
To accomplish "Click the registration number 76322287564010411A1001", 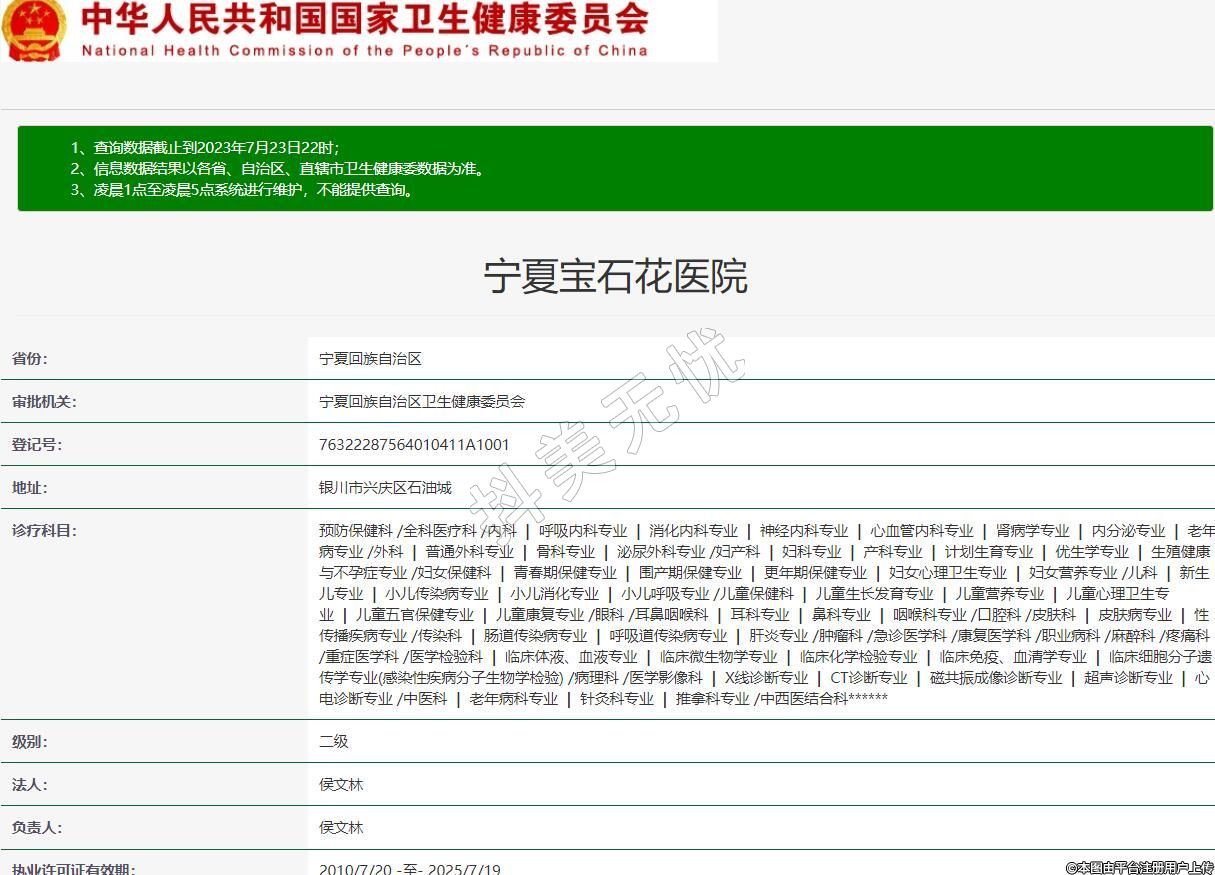I will [x=414, y=445].
